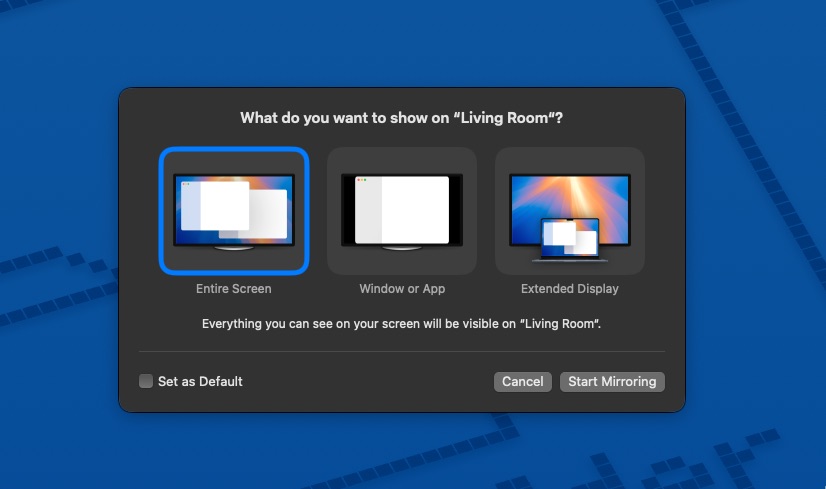
Task: Select the Entire Screen mirroring option
Action: click(234, 210)
